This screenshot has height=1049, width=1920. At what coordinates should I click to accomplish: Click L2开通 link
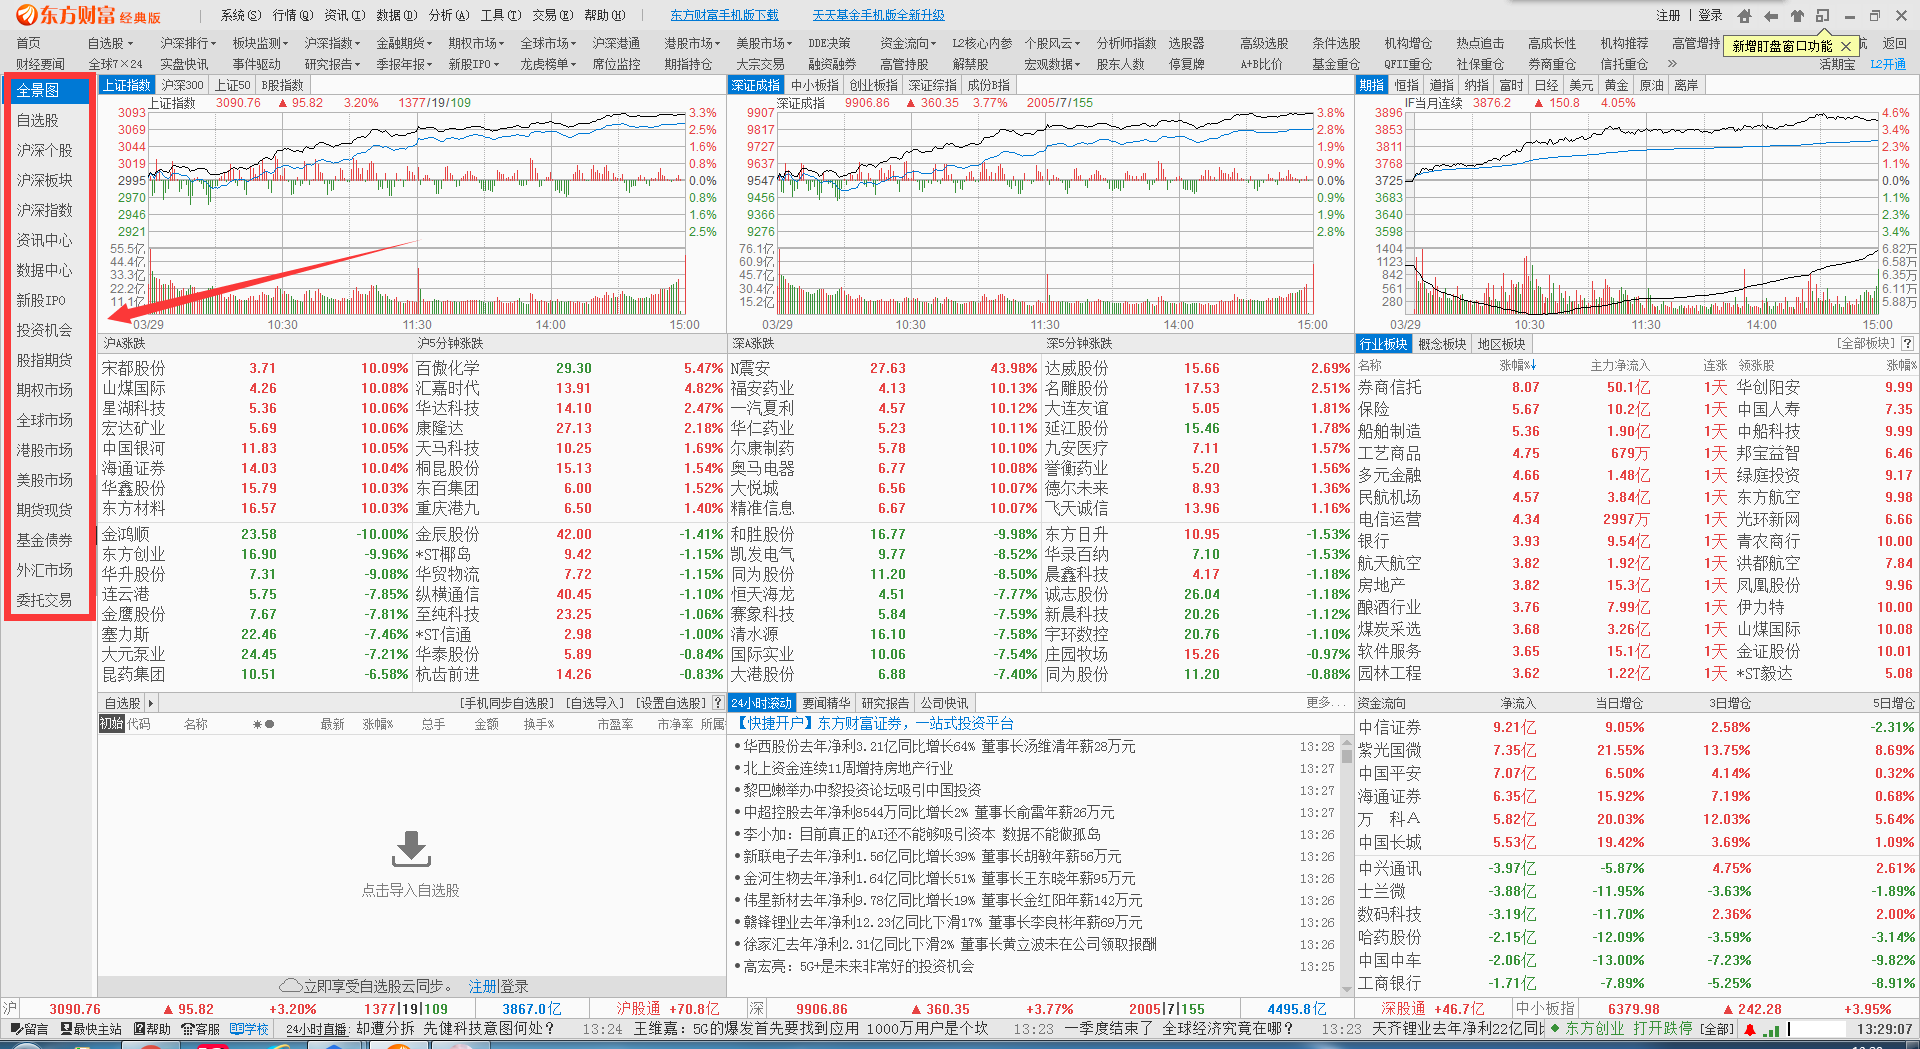(x=1888, y=64)
